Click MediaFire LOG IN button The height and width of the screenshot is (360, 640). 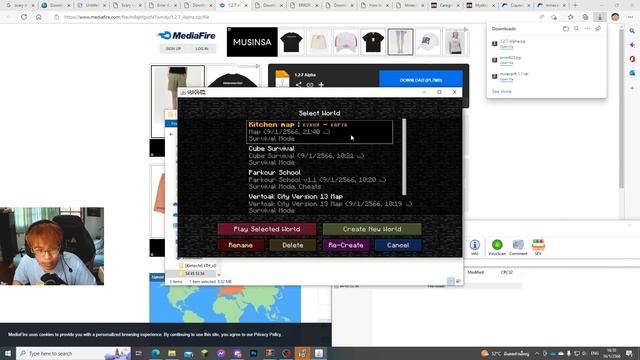tap(202, 49)
